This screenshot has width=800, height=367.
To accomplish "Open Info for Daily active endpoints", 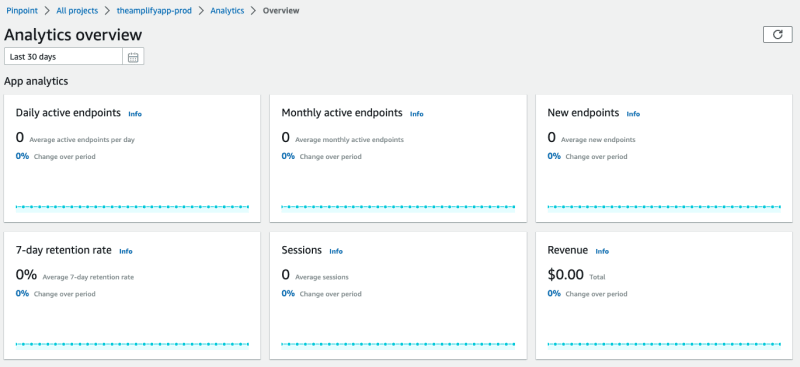I will tap(135, 114).
